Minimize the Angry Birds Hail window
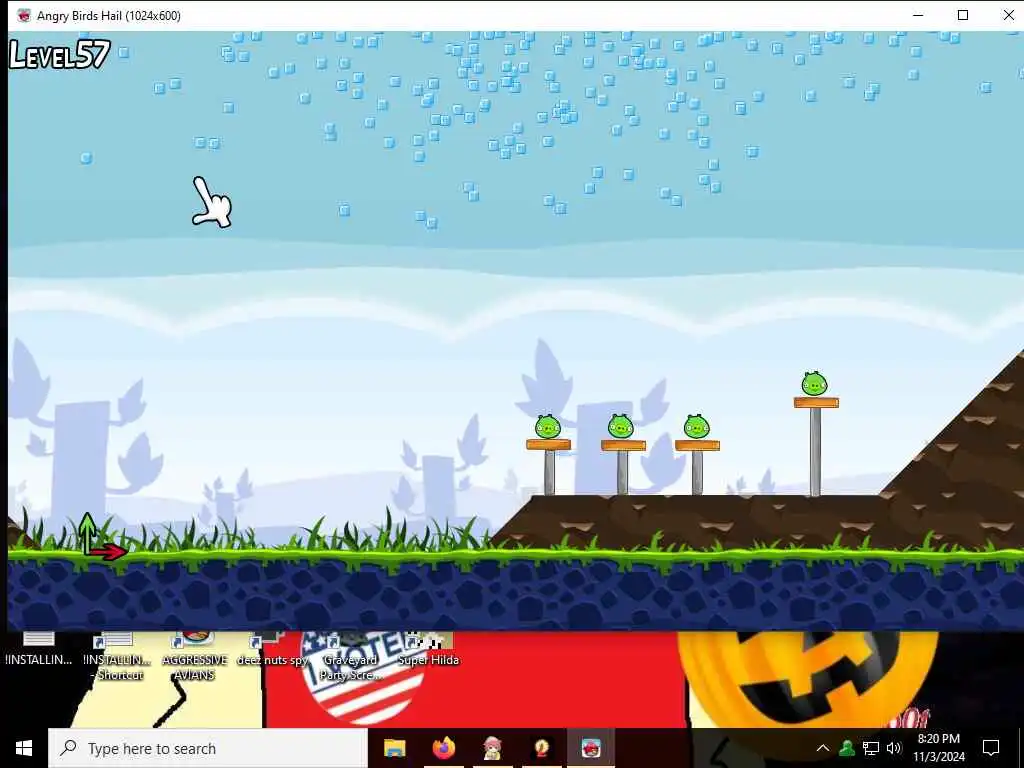This screenshot has width=1024, height=768. pos(918,15)
